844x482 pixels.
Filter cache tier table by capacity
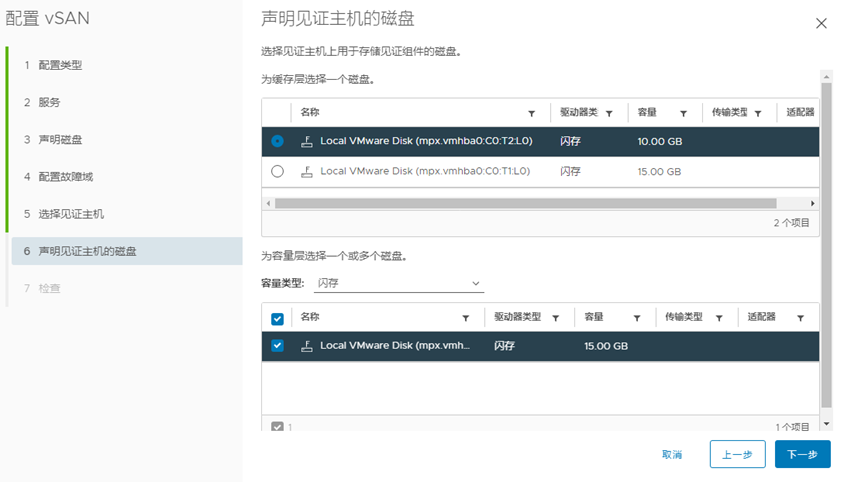pos(683,113)
